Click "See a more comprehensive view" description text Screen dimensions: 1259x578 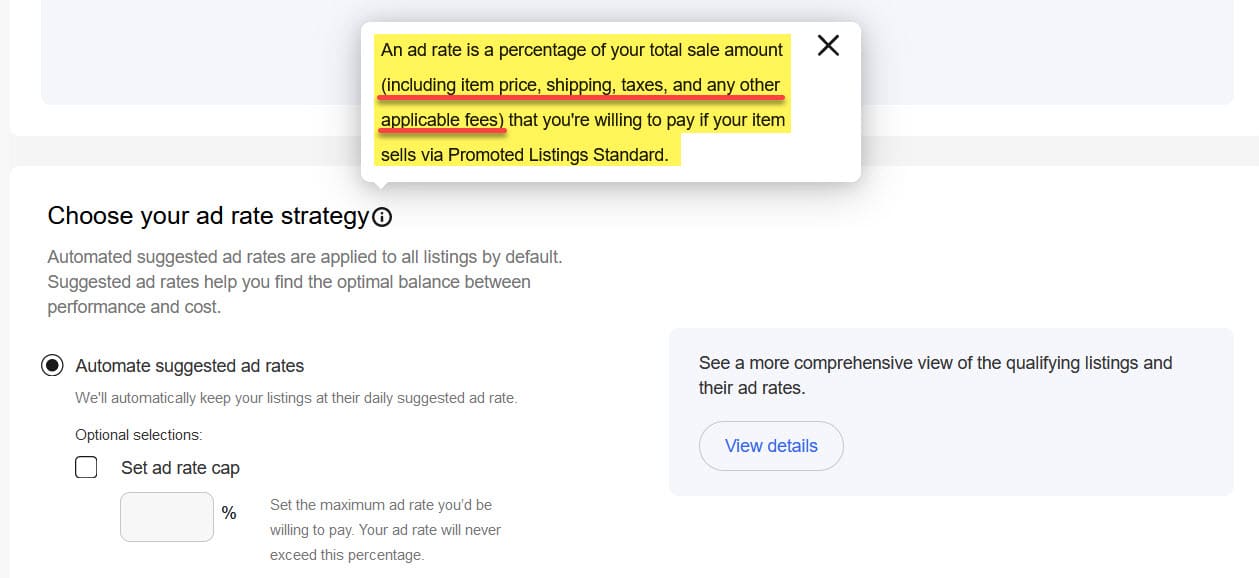point(936,375)
